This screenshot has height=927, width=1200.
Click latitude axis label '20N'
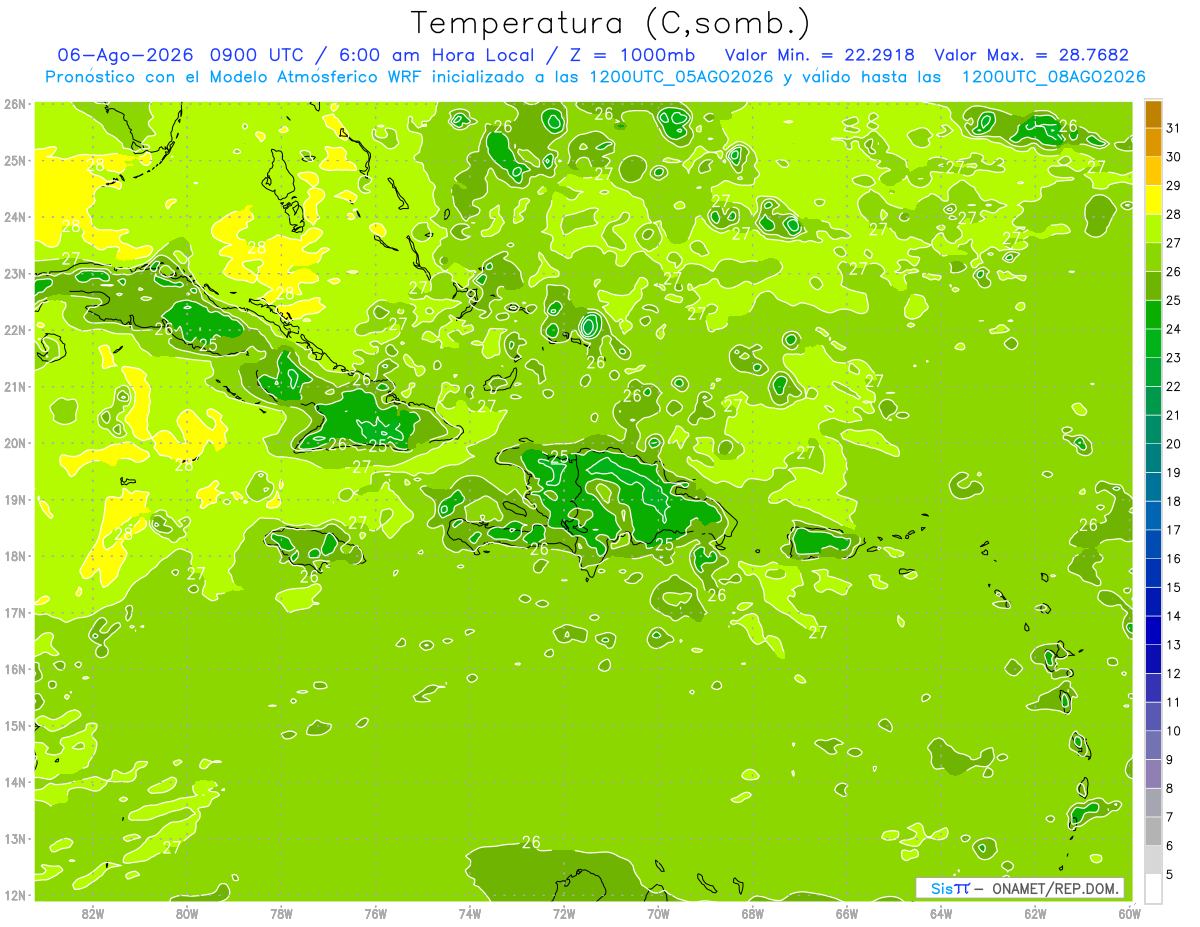tap(16, 443)
